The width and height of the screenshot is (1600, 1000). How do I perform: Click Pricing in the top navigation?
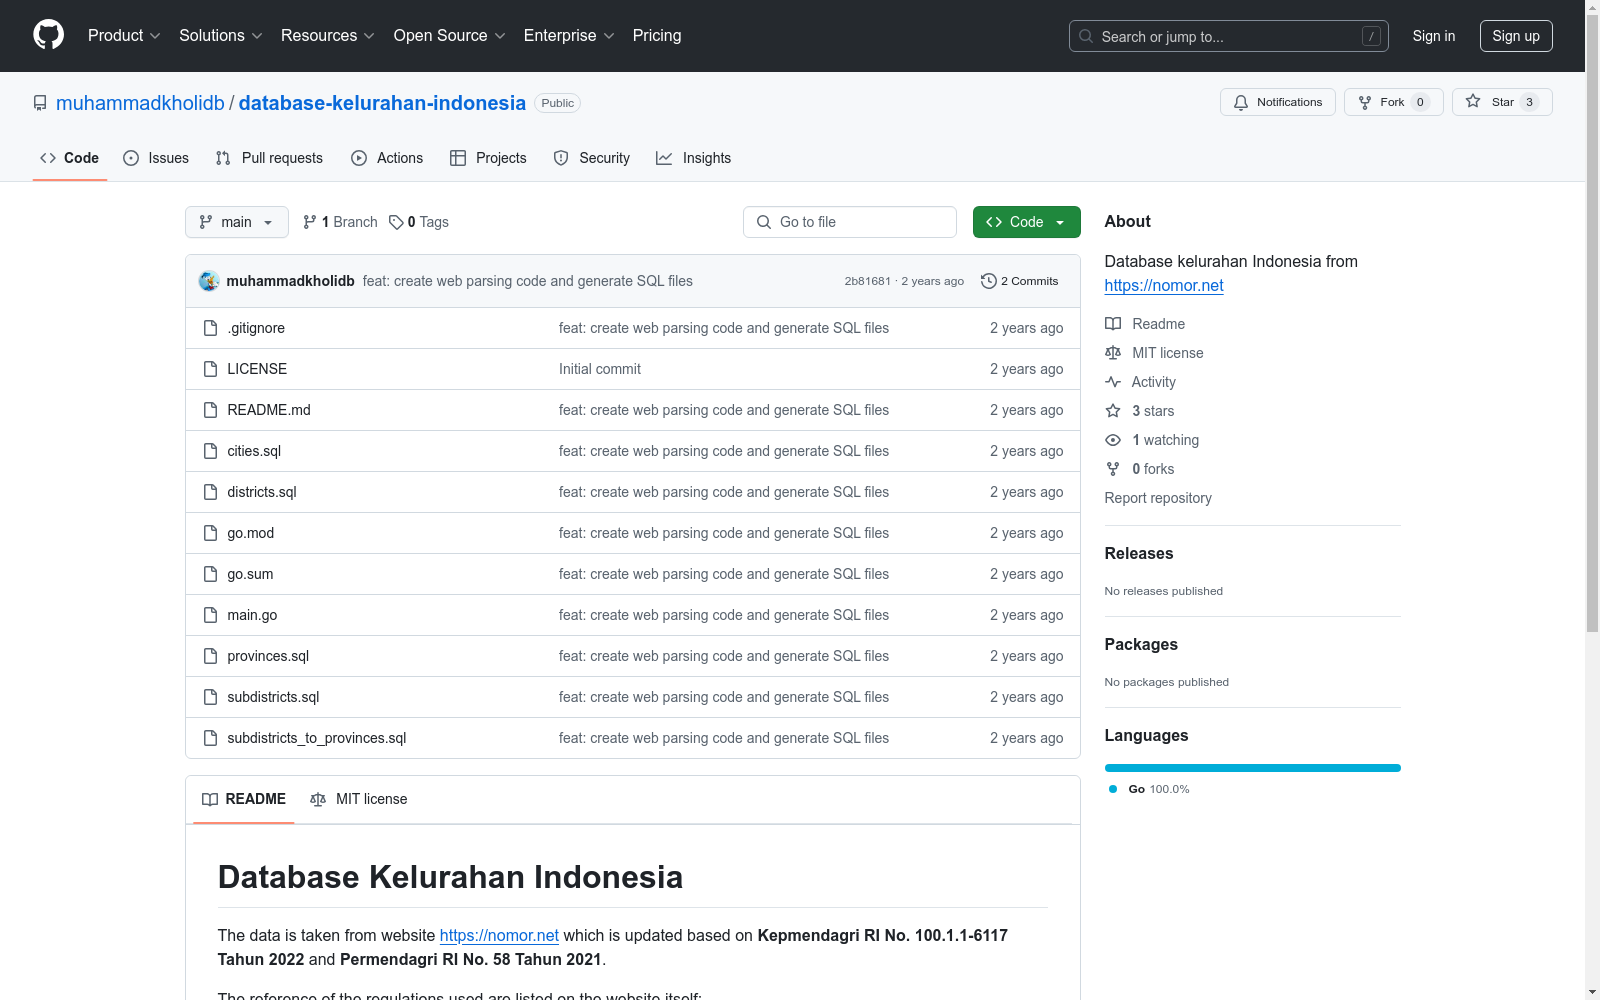click(657, 35)
